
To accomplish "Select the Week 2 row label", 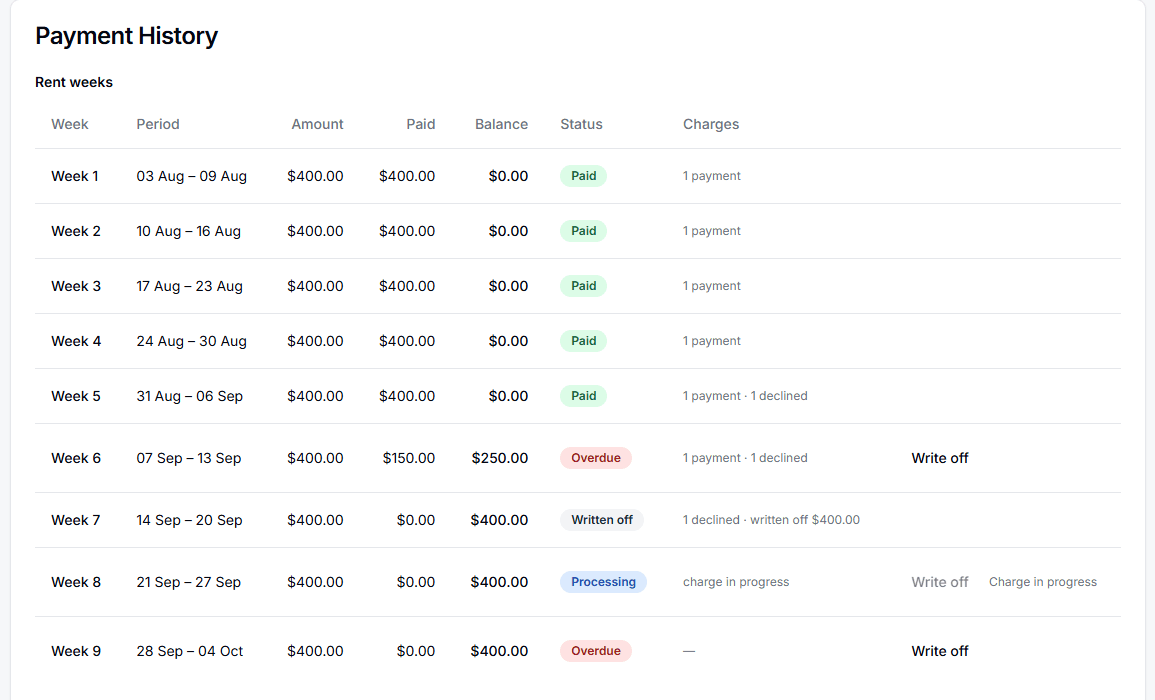I will click(x=76, y=231).
